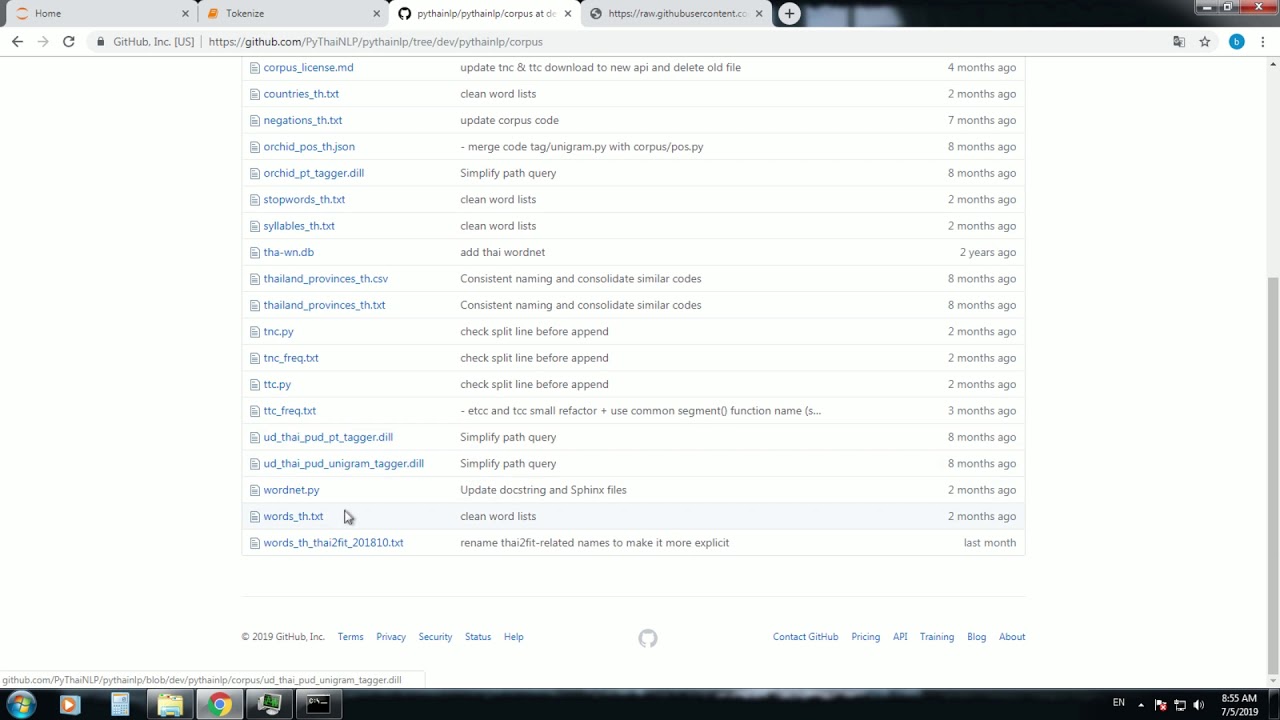The width and height of the screenshot is (1280, 720).
Task: Open the Chrome three-dot menu
Action: pyautogui.click(x=1264, y=41)
